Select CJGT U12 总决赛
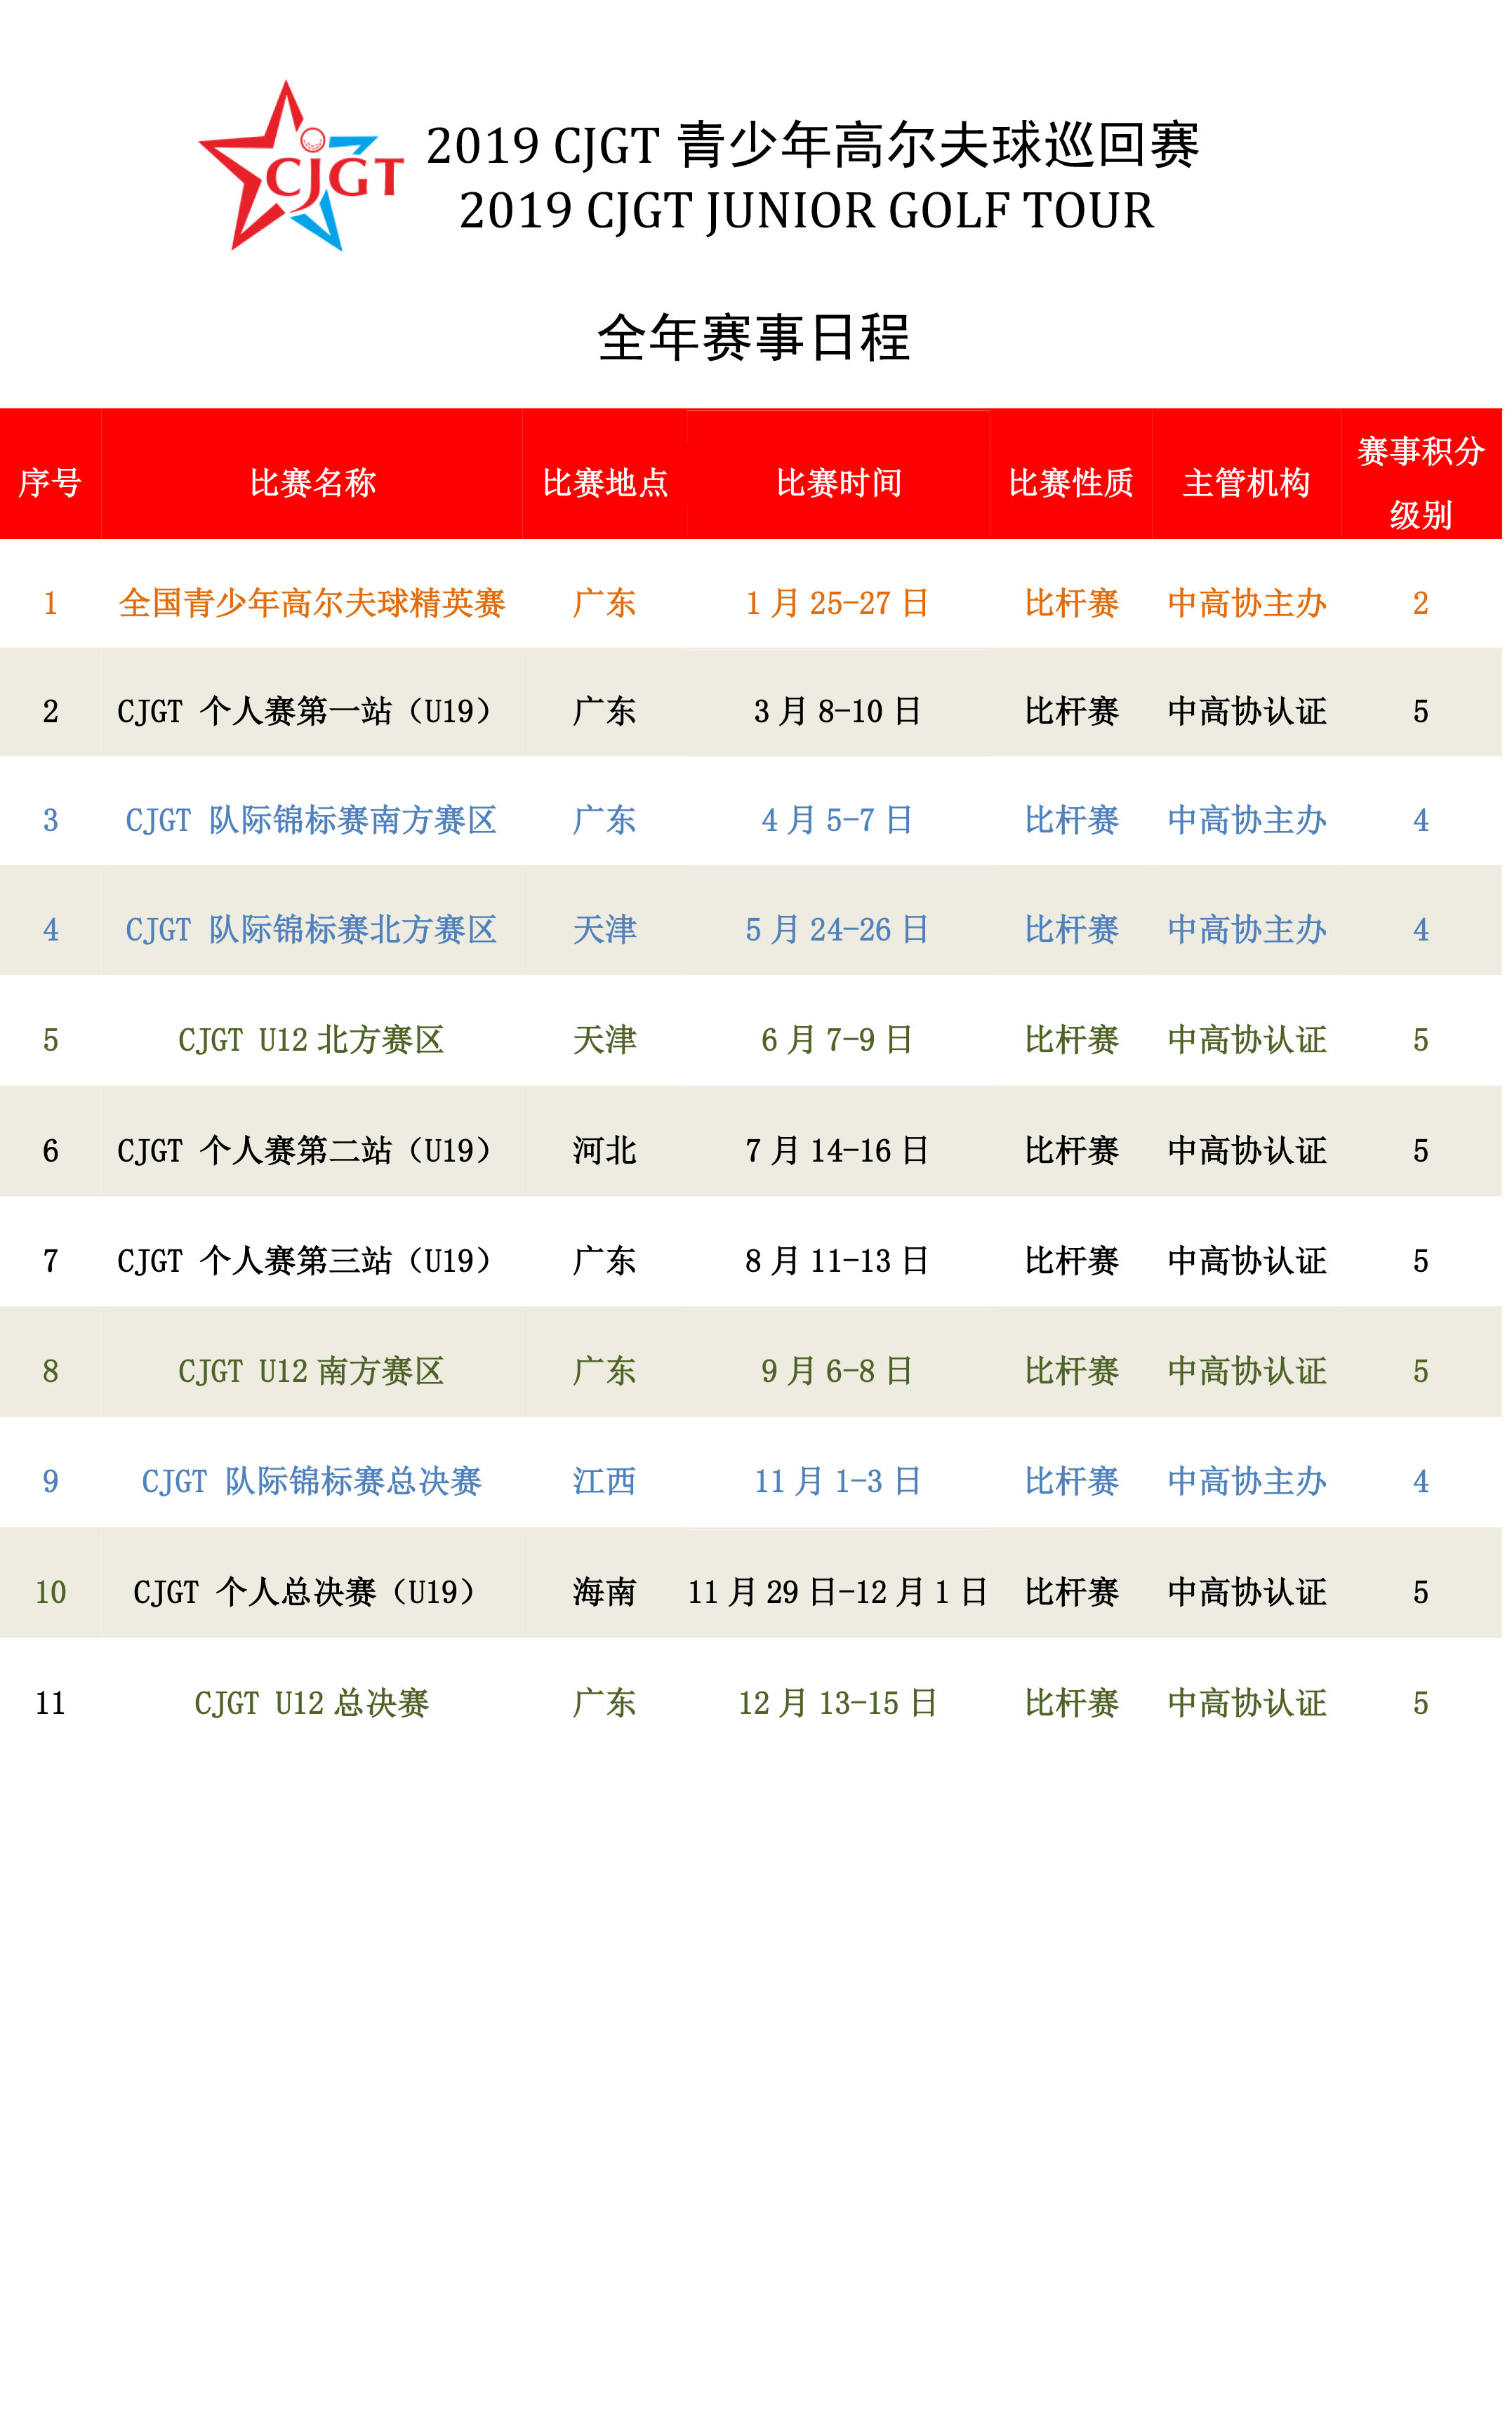Viewport: 1512px width, 2411px height. (312, 1703)
